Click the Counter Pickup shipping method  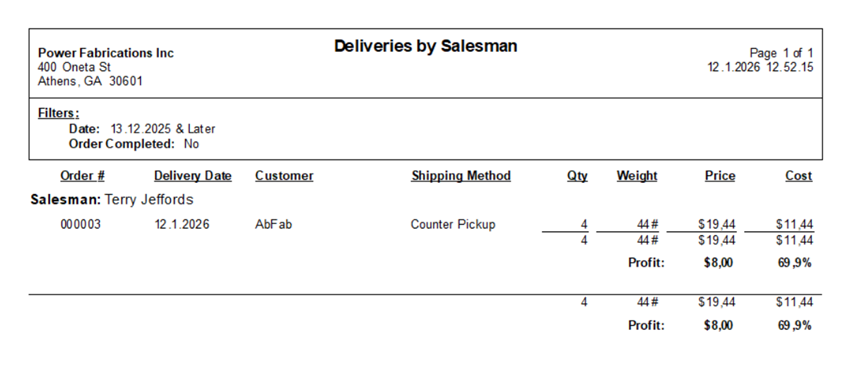coord(453,224)
